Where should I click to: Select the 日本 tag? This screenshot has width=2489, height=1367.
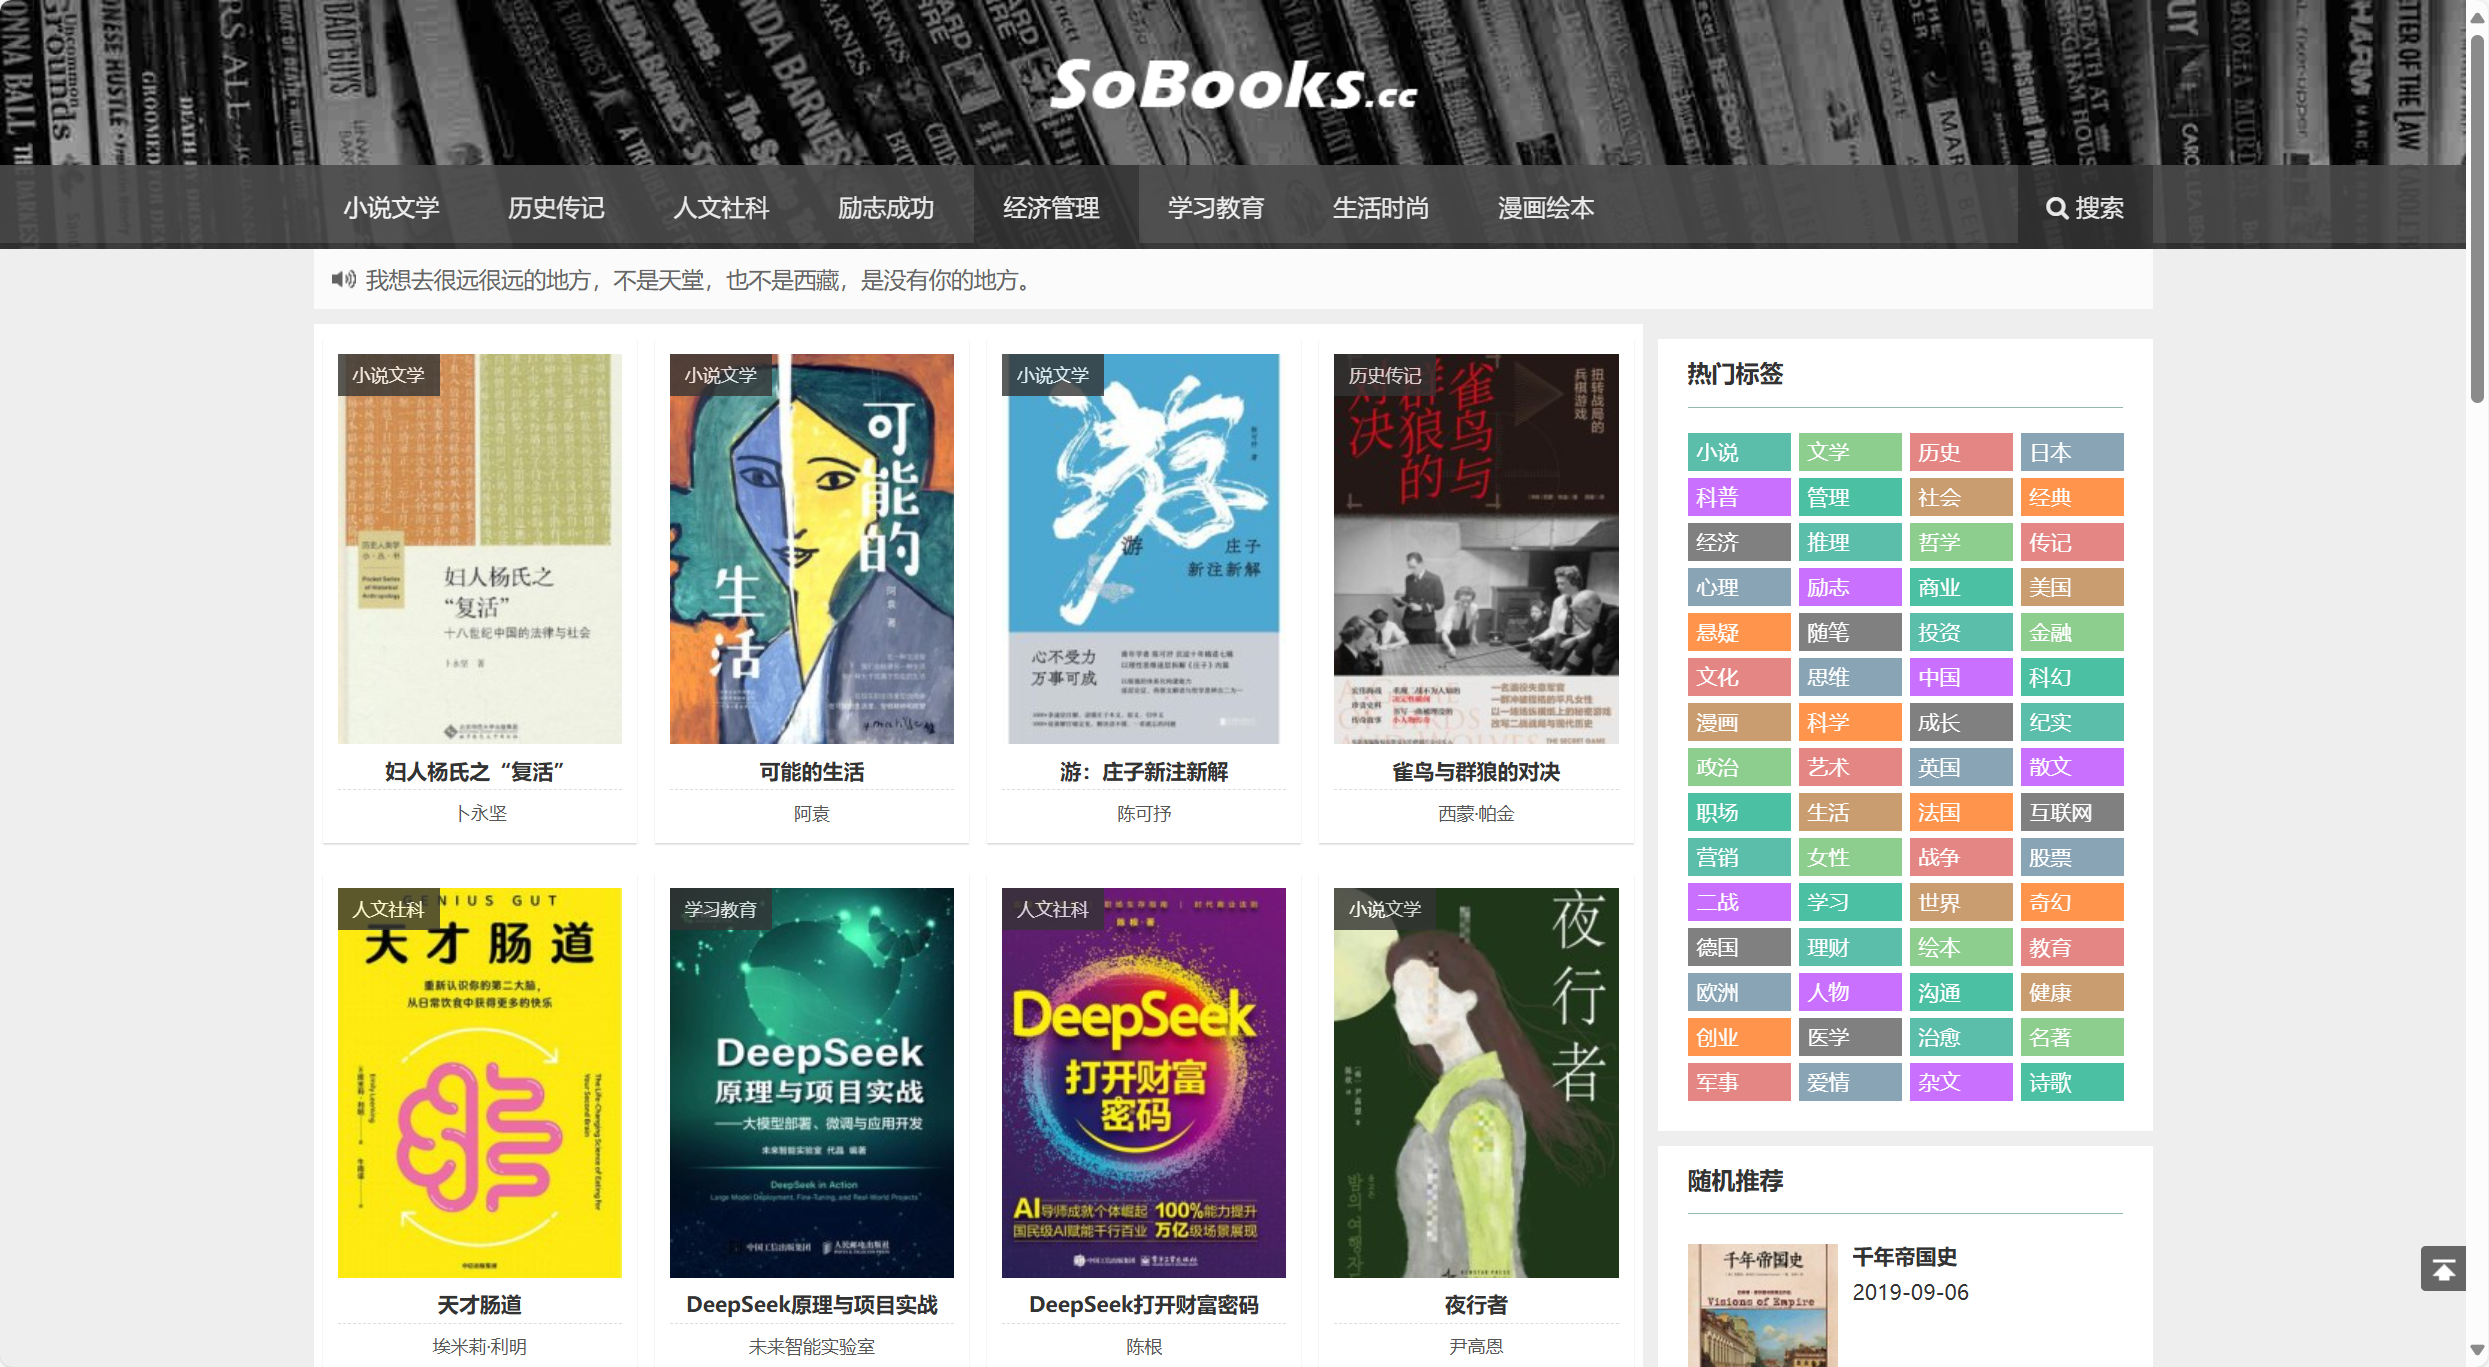[x=2072, y=452]
